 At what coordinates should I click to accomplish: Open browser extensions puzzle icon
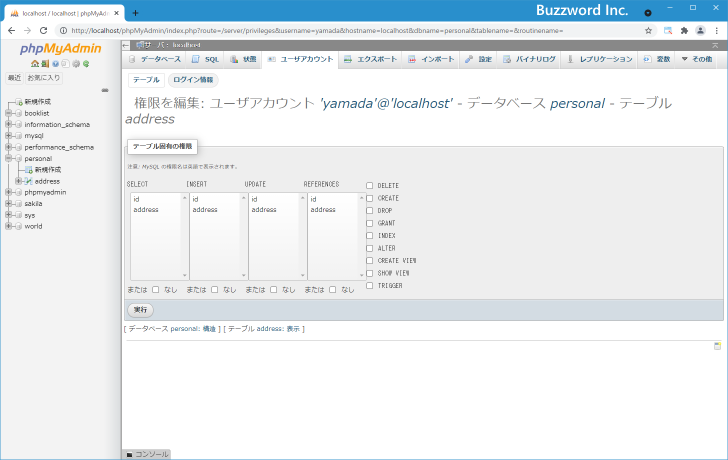pos(684,31)
